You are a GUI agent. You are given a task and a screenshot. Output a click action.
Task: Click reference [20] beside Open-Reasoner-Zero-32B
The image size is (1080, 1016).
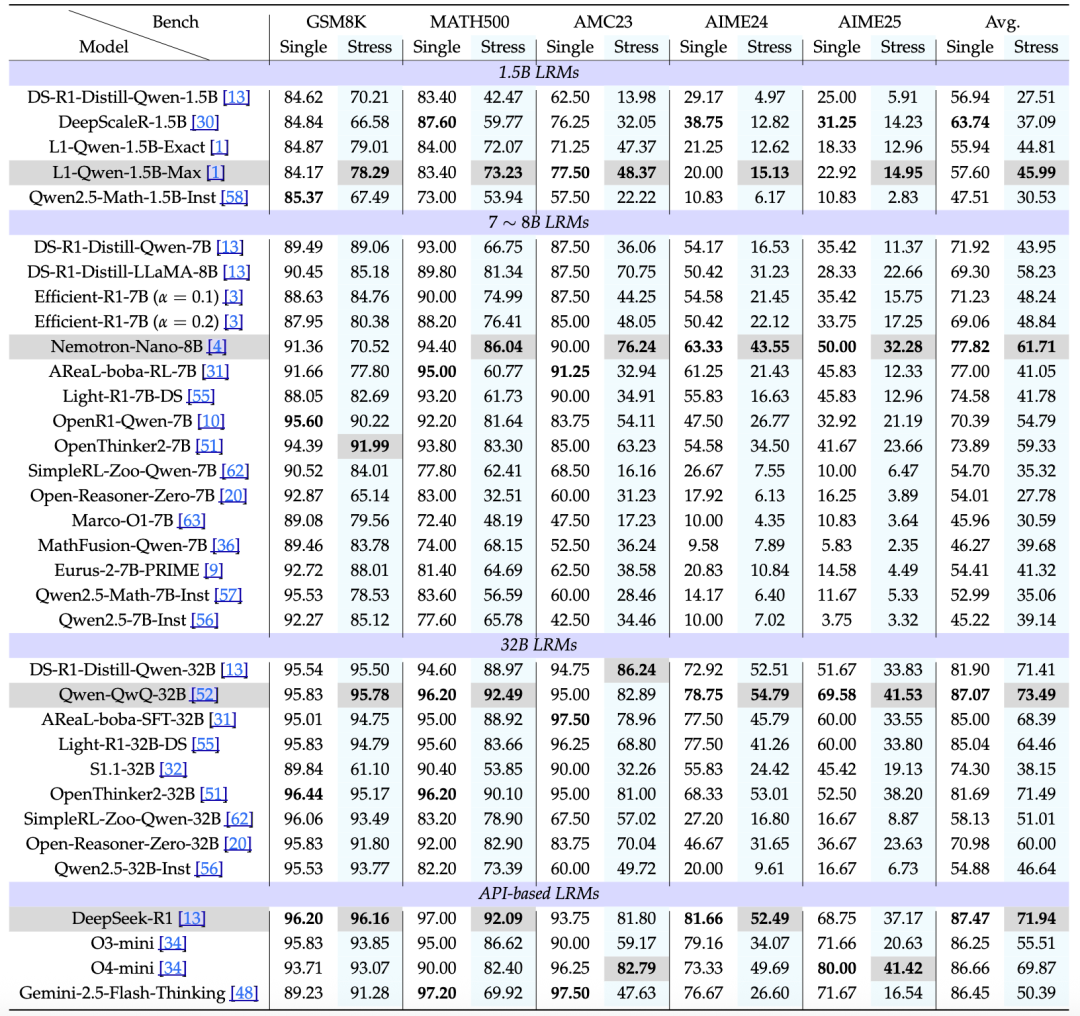tap(238, 843)
